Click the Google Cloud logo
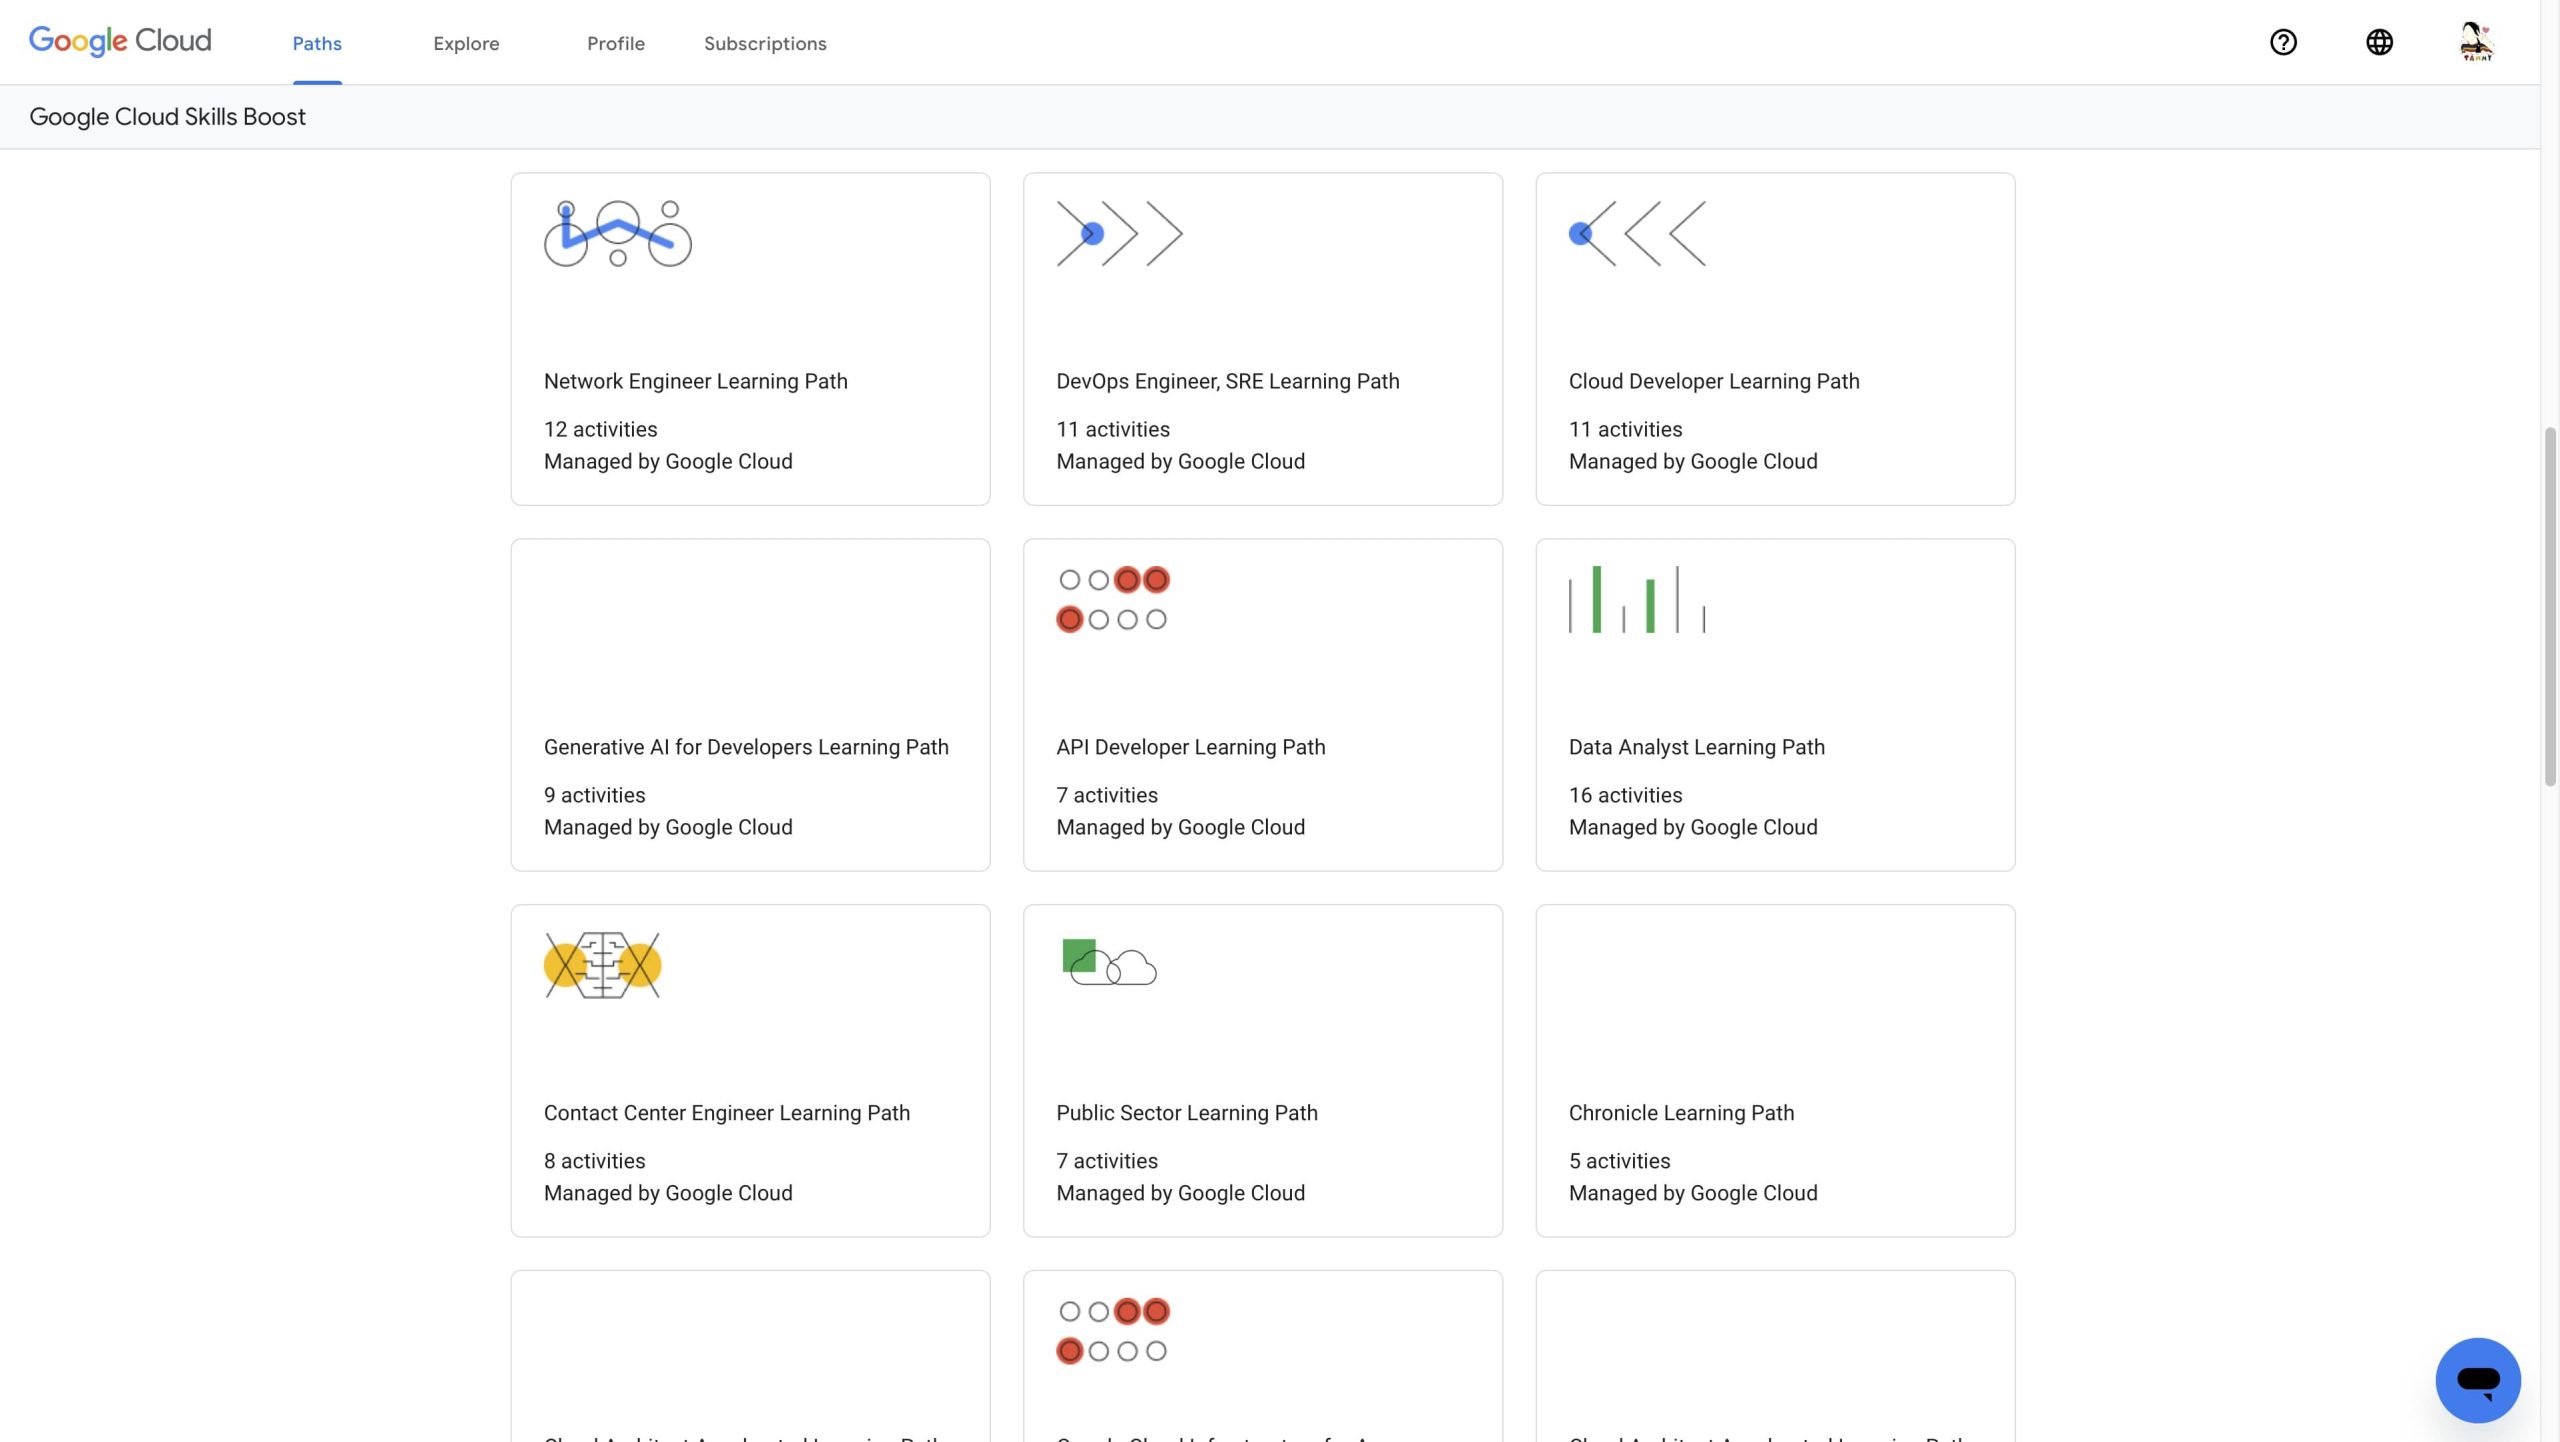 coord(120,40)
